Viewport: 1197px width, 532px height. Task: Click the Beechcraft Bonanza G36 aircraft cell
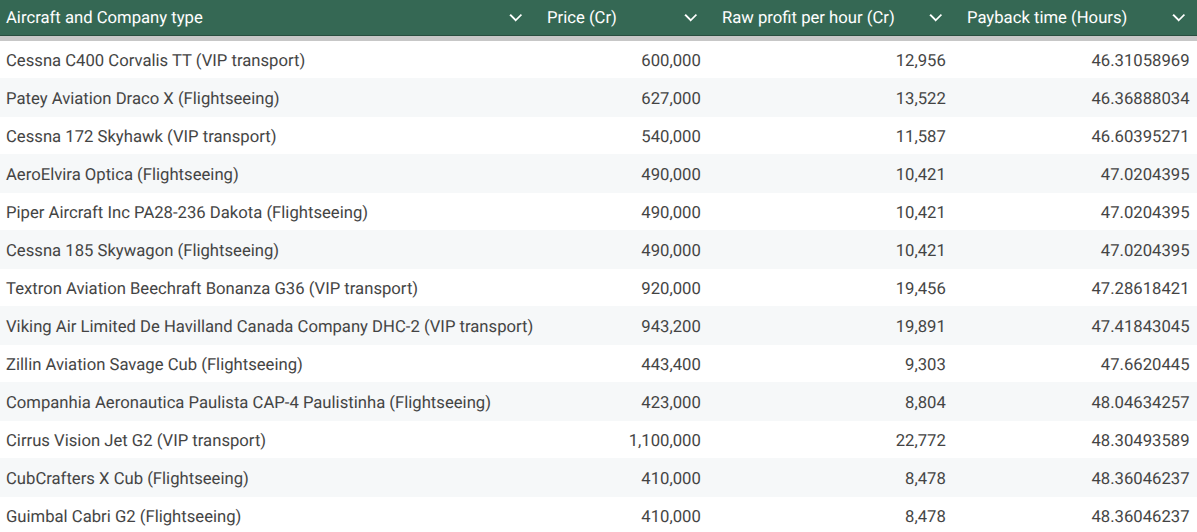click(x=212, y=288)
